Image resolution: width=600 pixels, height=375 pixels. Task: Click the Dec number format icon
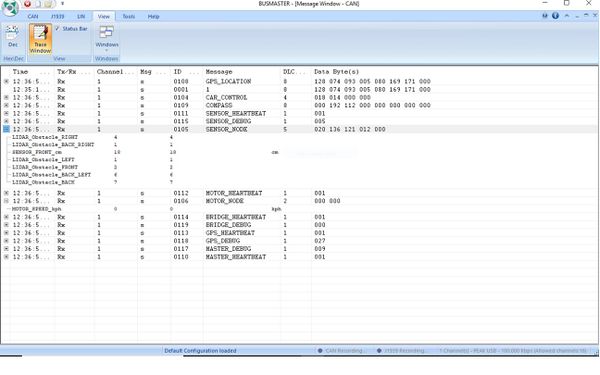tap(13, 37)
